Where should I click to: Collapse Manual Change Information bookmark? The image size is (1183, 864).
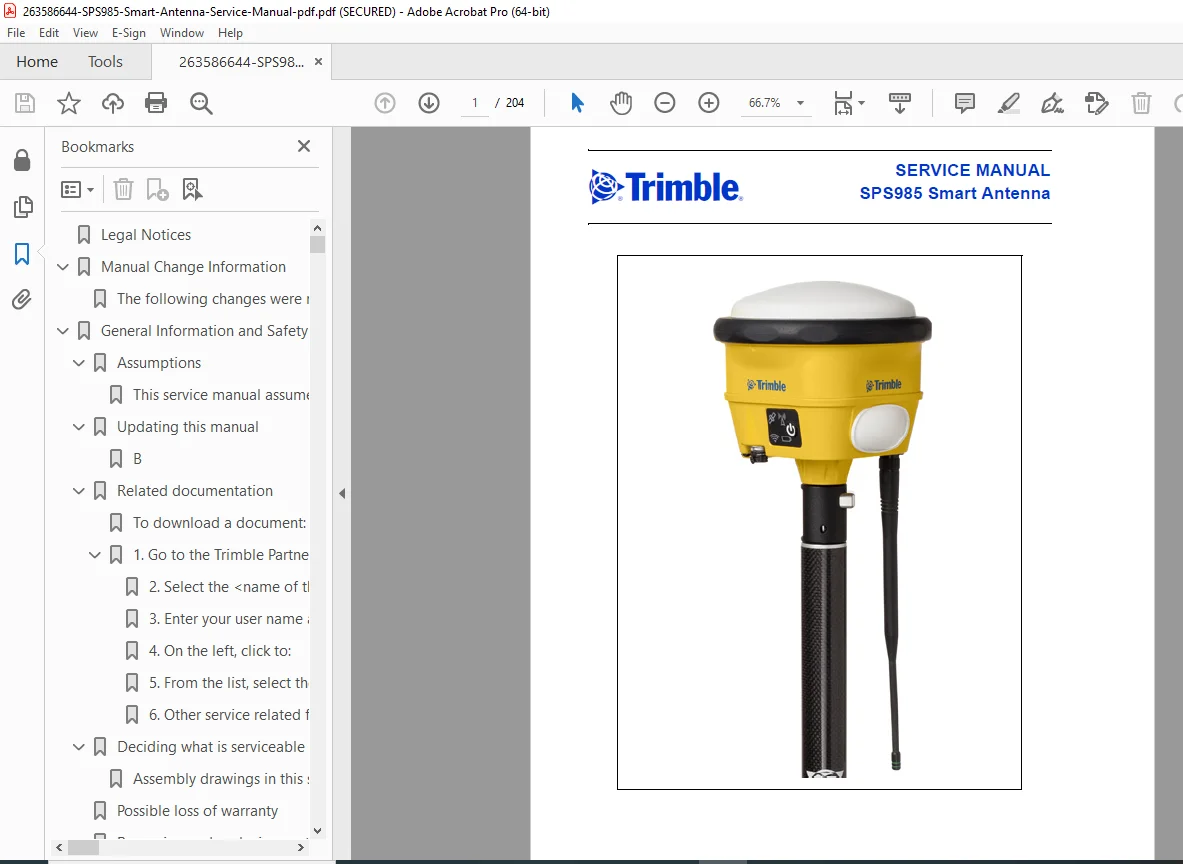63,267
